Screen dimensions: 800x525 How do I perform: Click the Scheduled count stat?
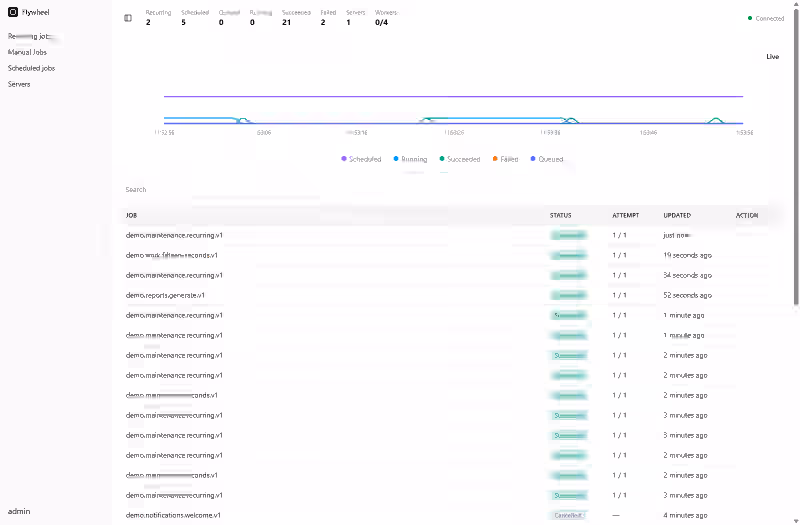pos(195,17)
